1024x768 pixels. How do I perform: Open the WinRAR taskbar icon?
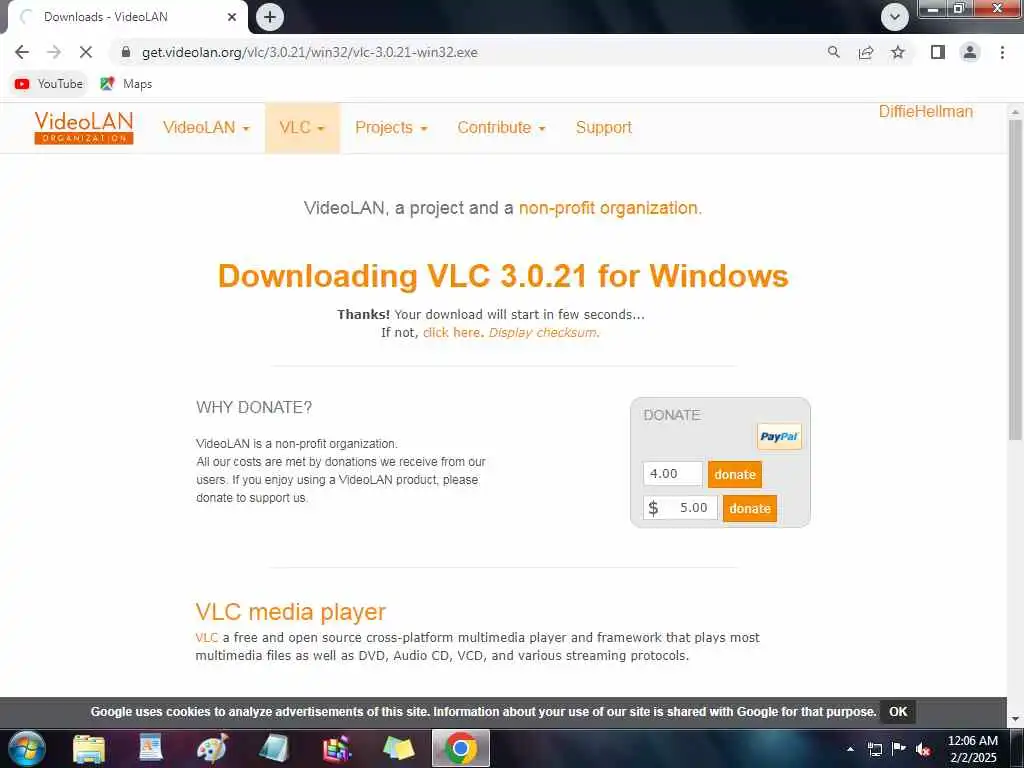[336, 748]
